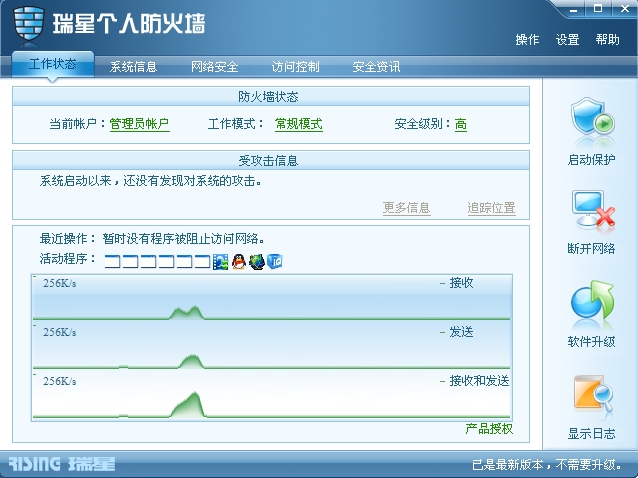Click the 系统启动以来 attack status text
Viewport: 638px width, 478px height.
coord(151,181)
